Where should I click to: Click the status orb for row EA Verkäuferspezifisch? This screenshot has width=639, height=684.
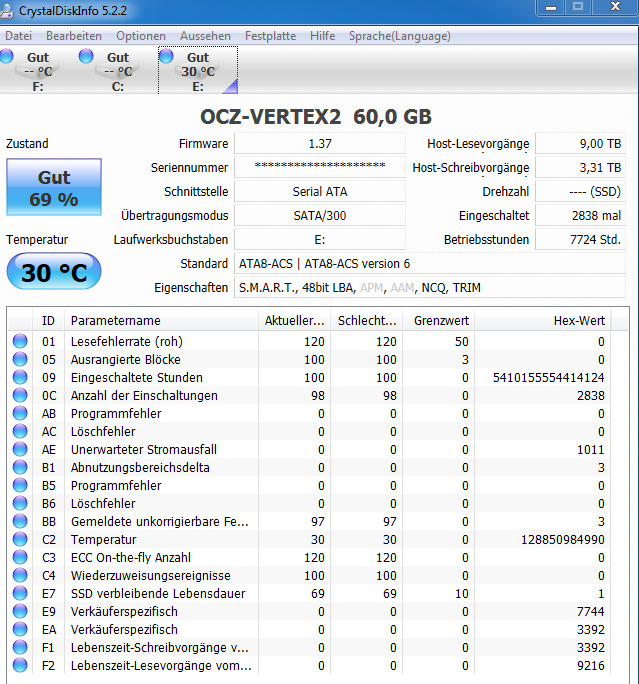20,629
